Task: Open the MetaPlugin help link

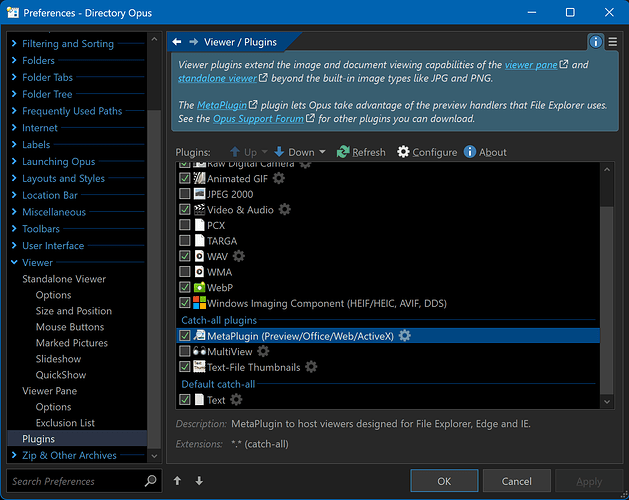Action: (x=222, y=105)
